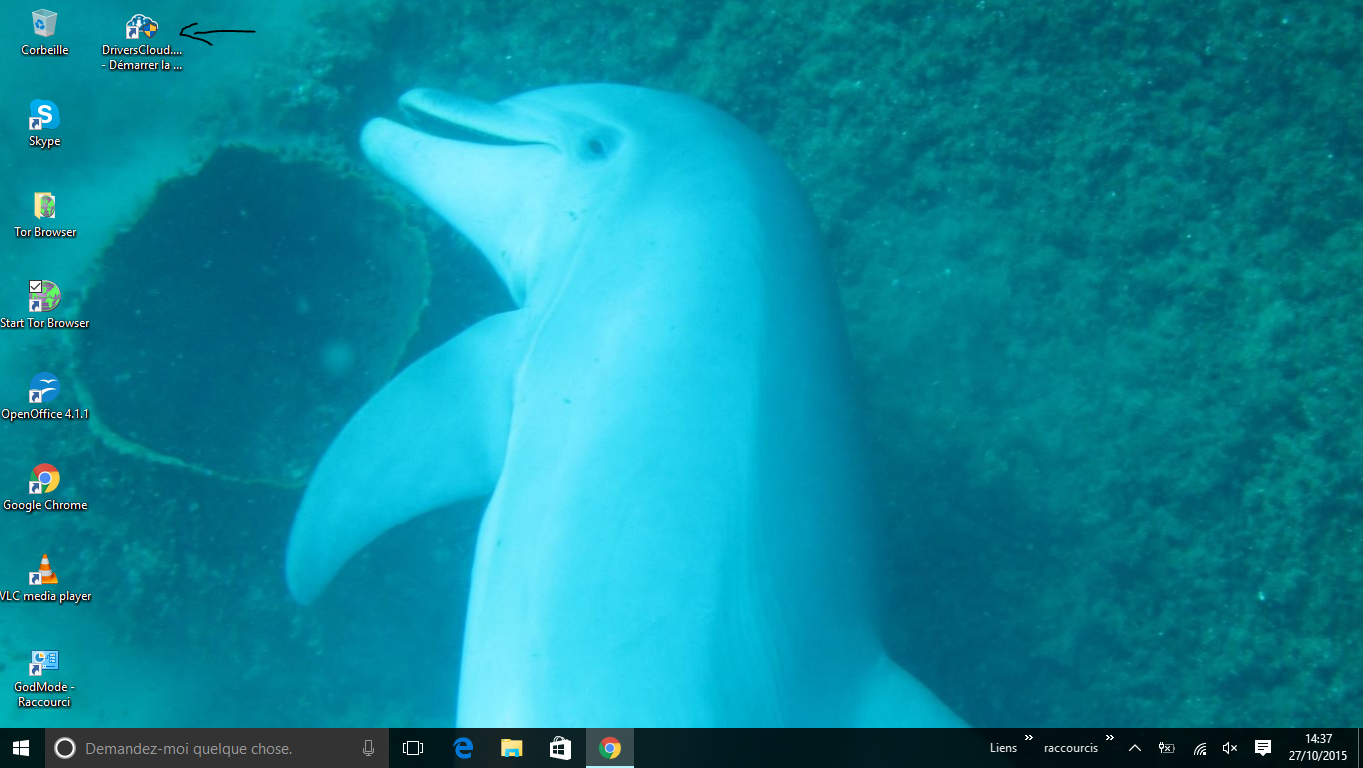Open File Explorer from taskbar

pos(511,748)
